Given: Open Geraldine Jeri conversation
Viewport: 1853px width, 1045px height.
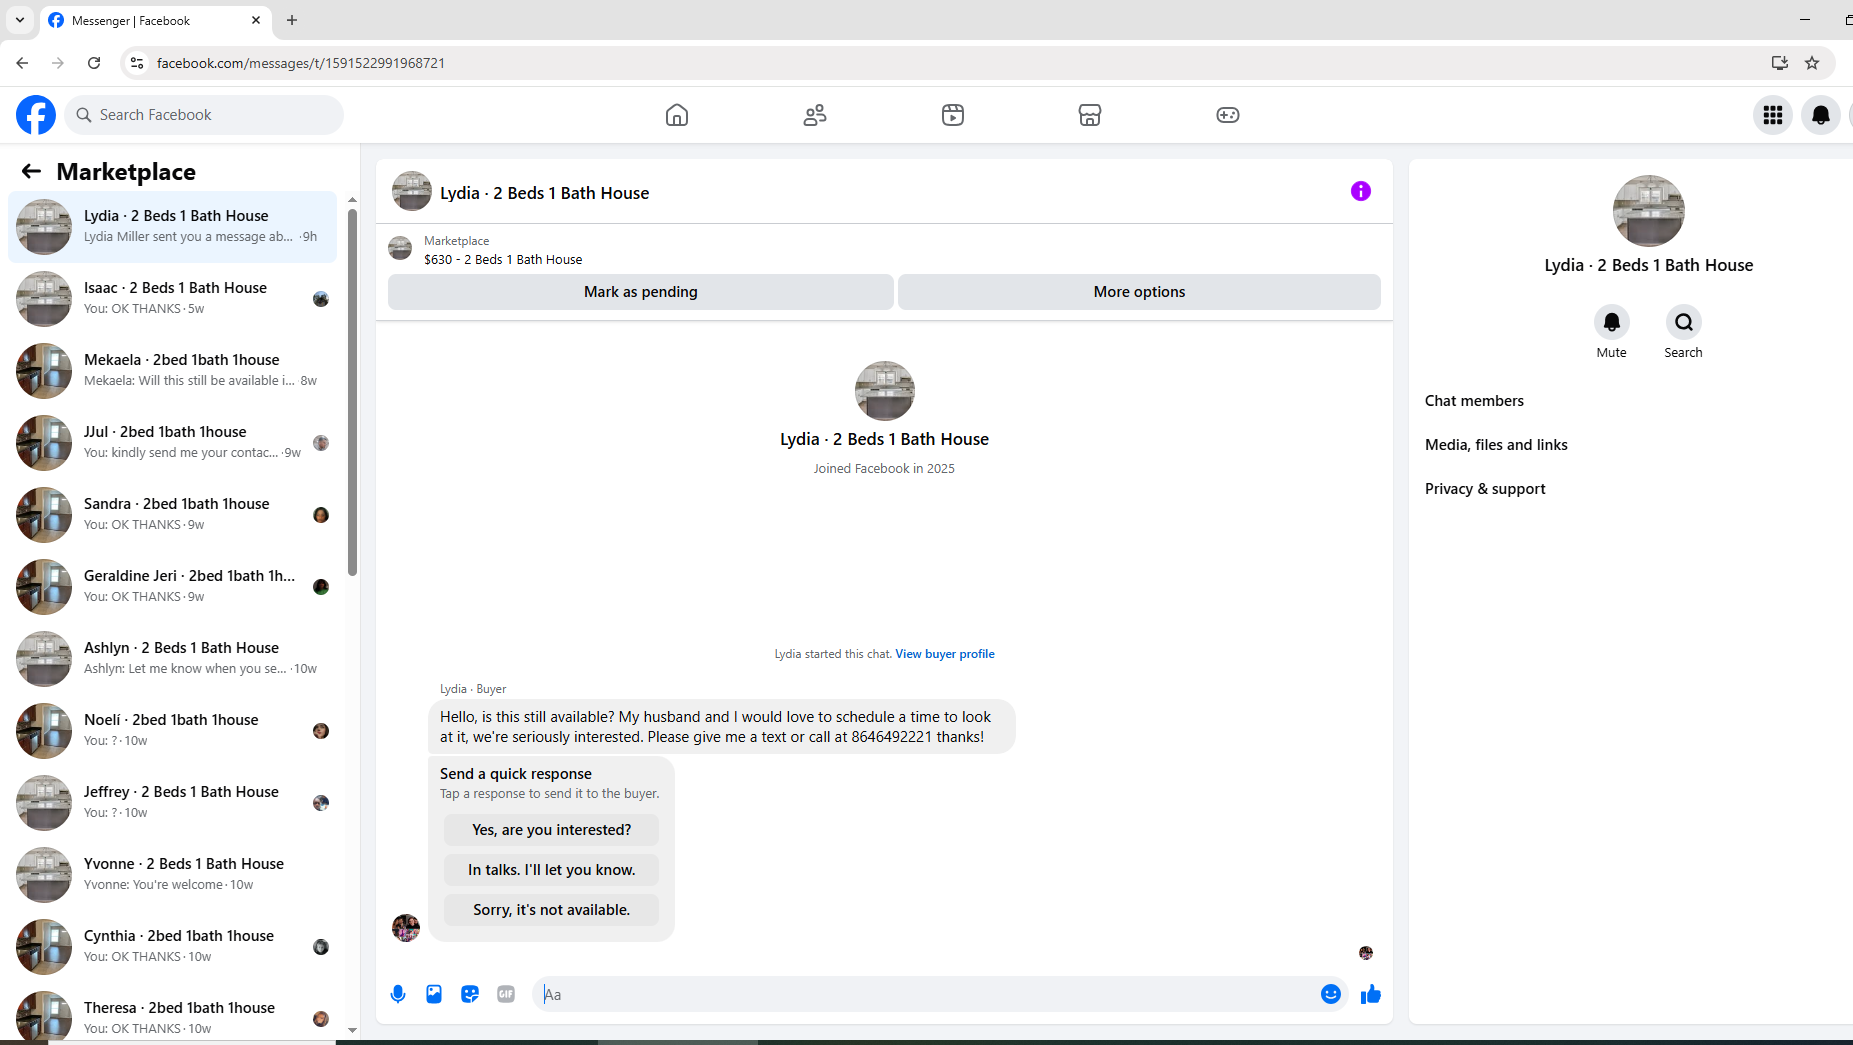Looking at the screenshot, I should [172, 587].
